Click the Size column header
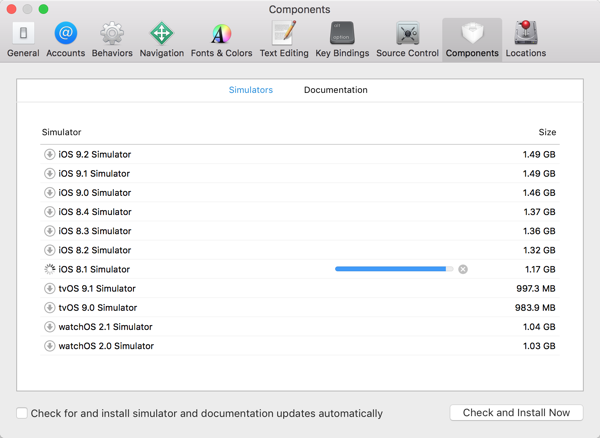The height and width of the screenshot is (438, 600). click(547, 132)
